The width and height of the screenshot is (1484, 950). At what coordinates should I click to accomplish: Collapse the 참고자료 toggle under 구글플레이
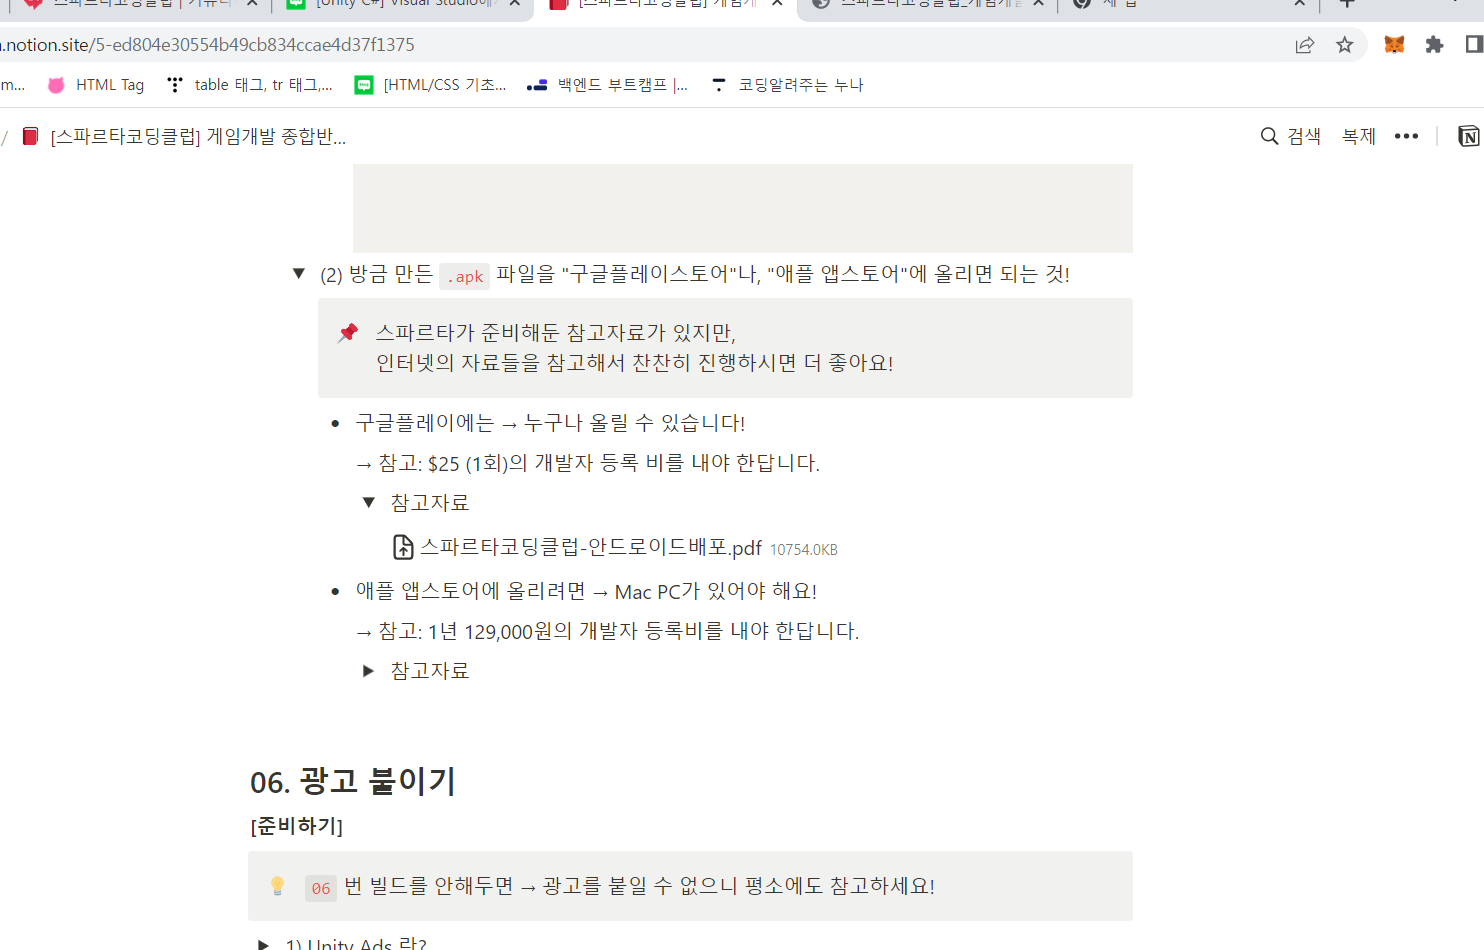click(x=368, y=502)
